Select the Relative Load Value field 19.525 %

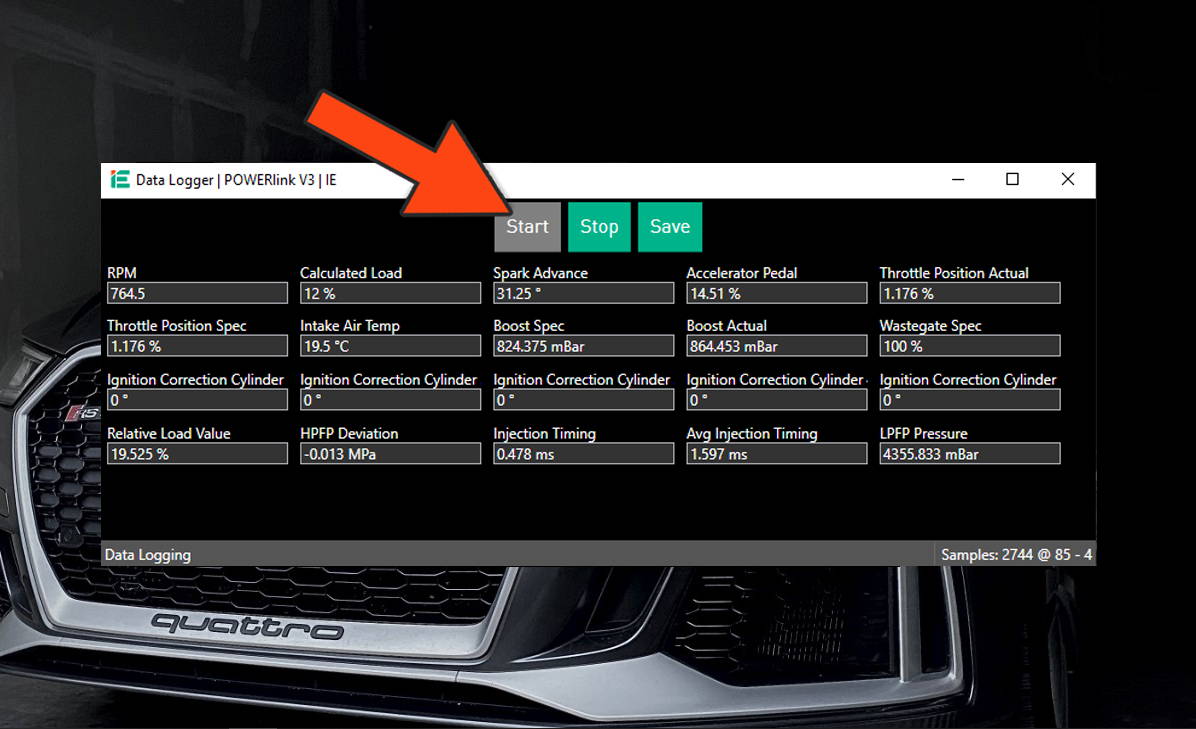pyautogui.click(x=198, y=454)
